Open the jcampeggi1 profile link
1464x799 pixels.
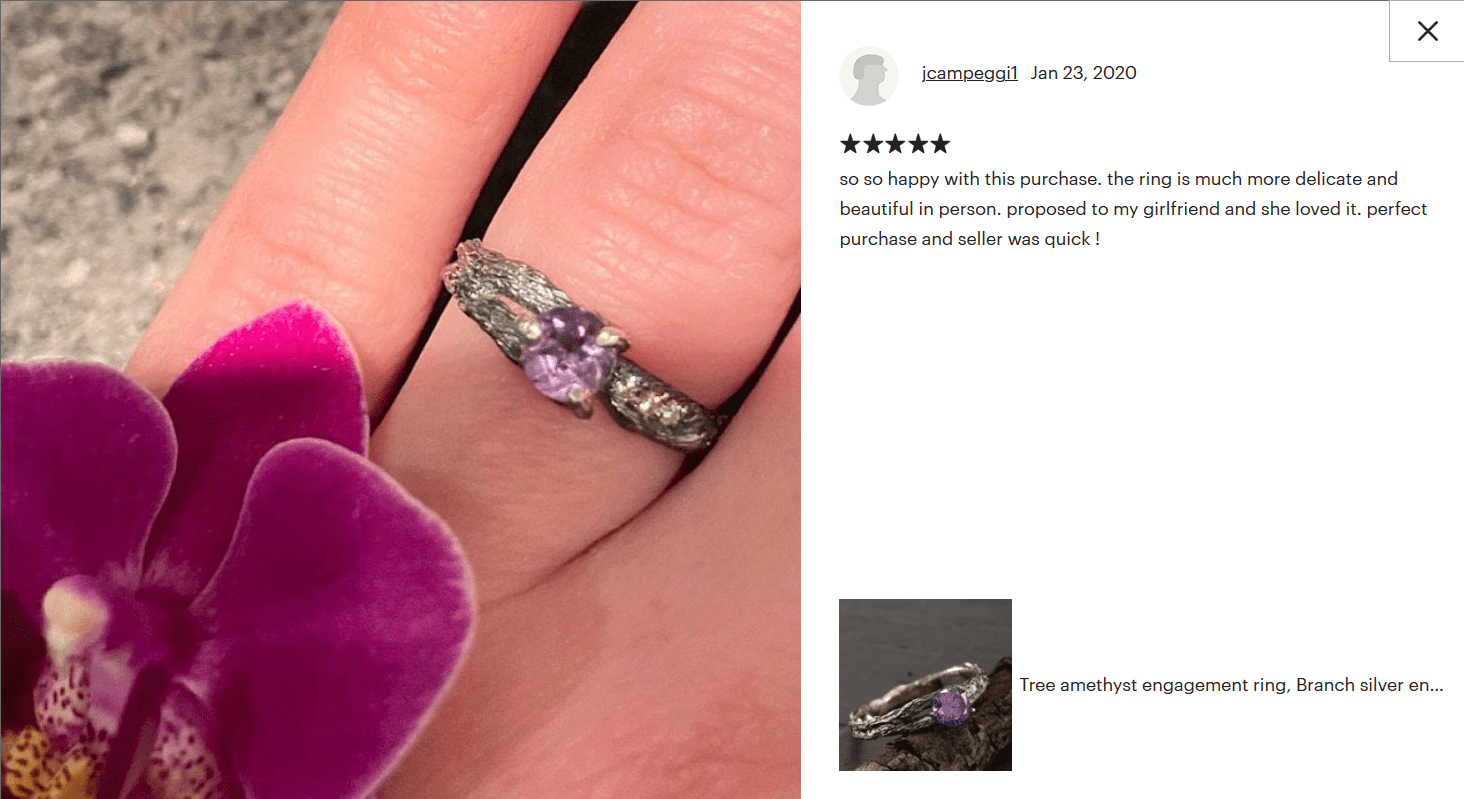coord(970,73)
